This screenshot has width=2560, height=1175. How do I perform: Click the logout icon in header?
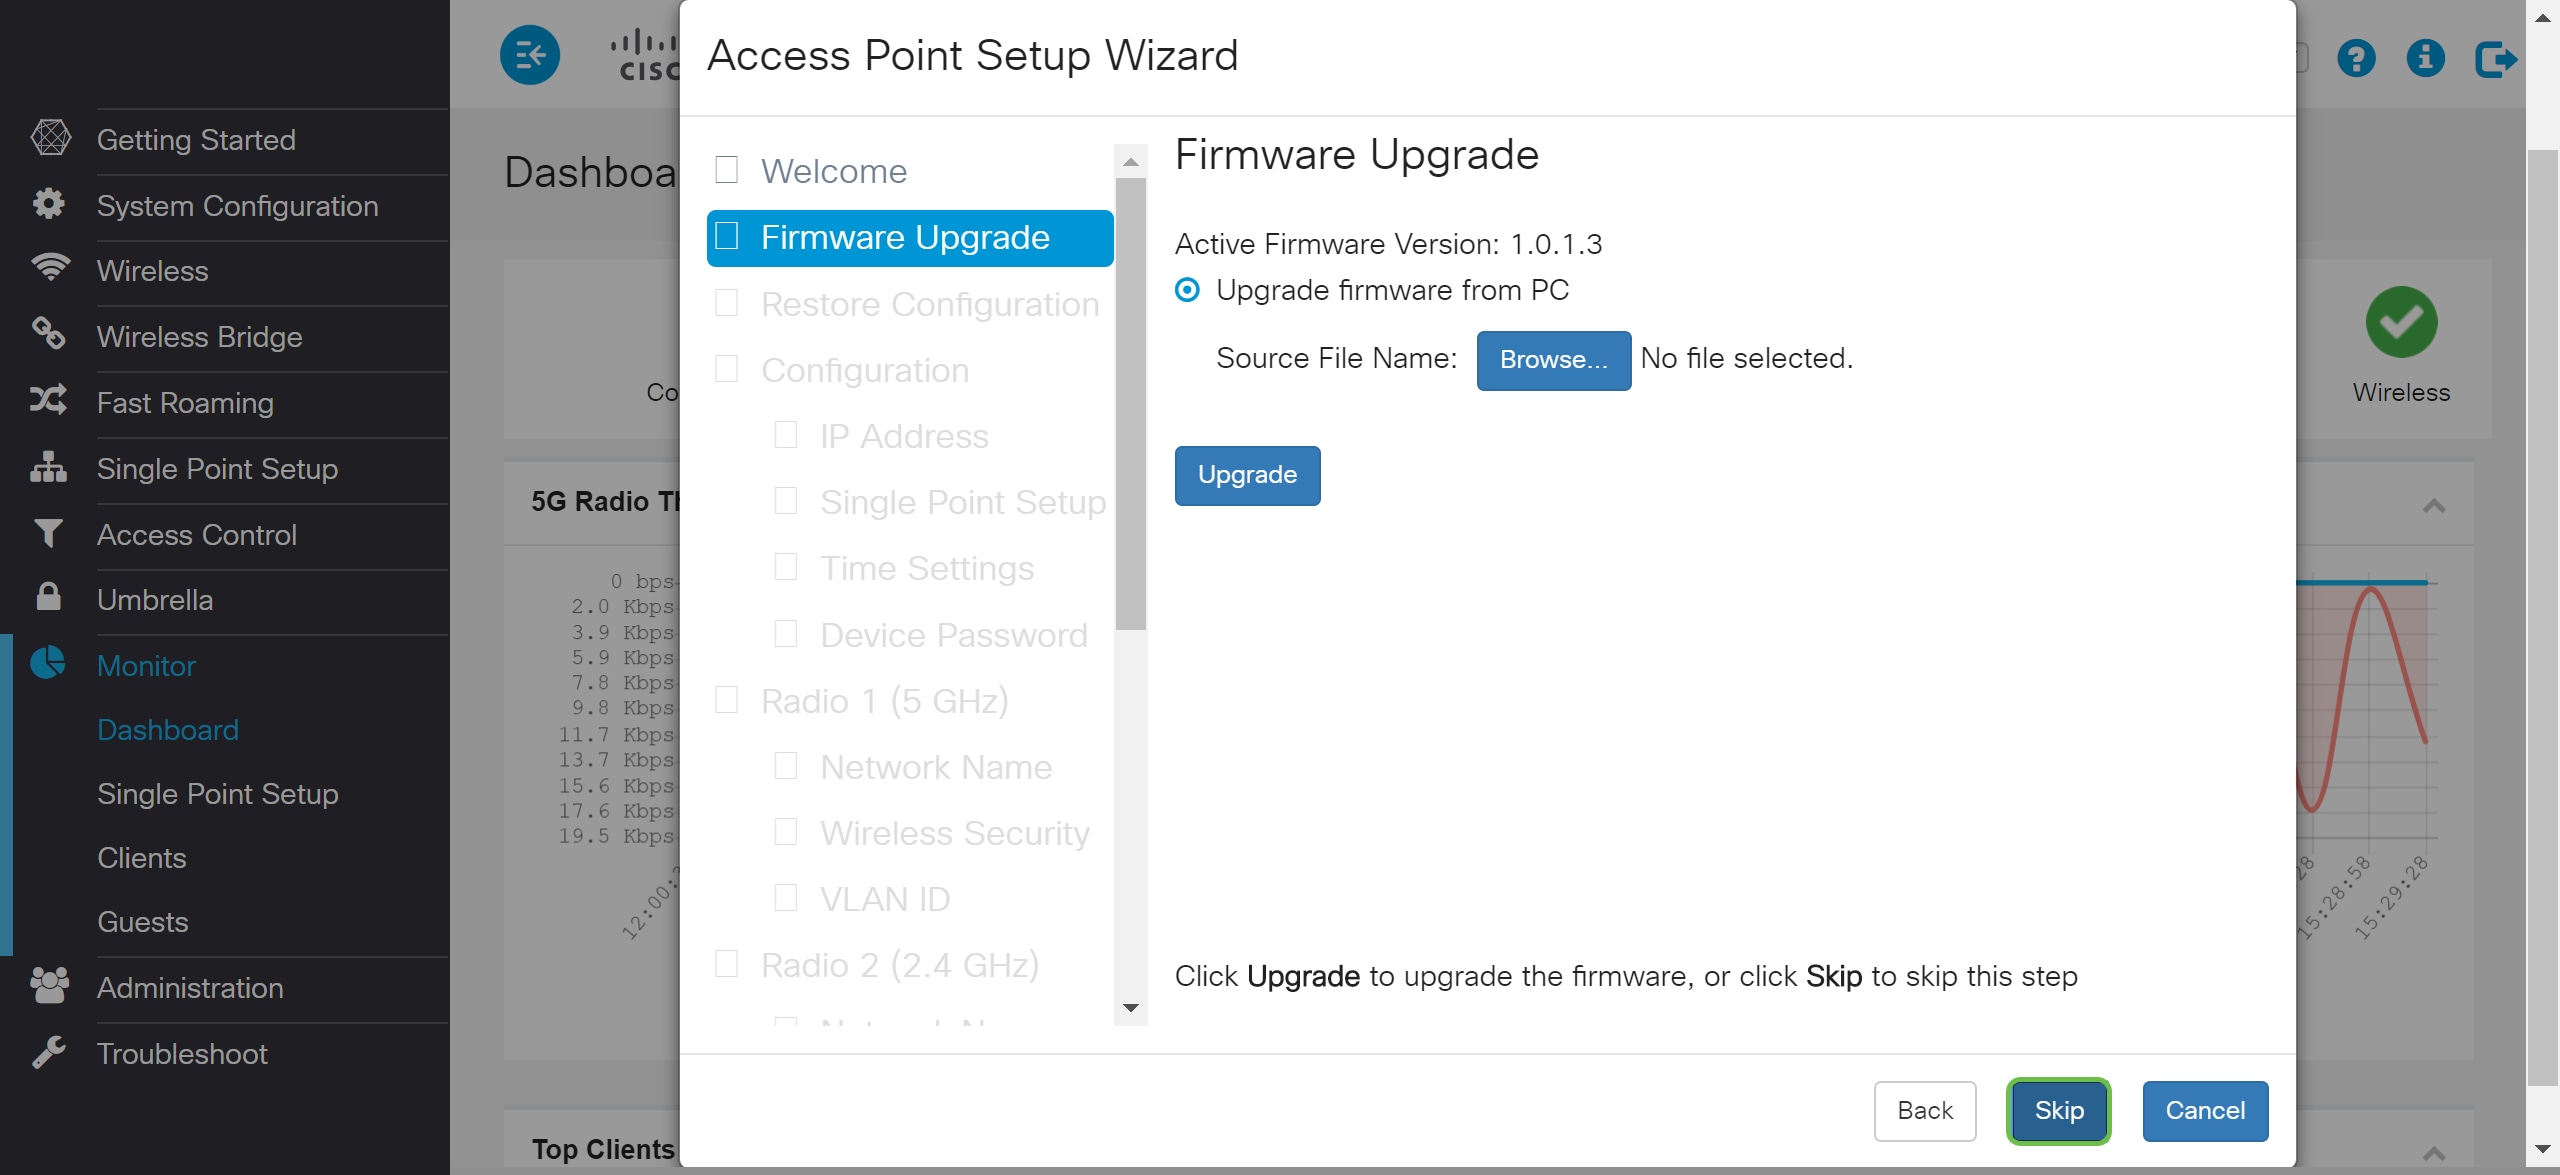tap(2495, 59)
